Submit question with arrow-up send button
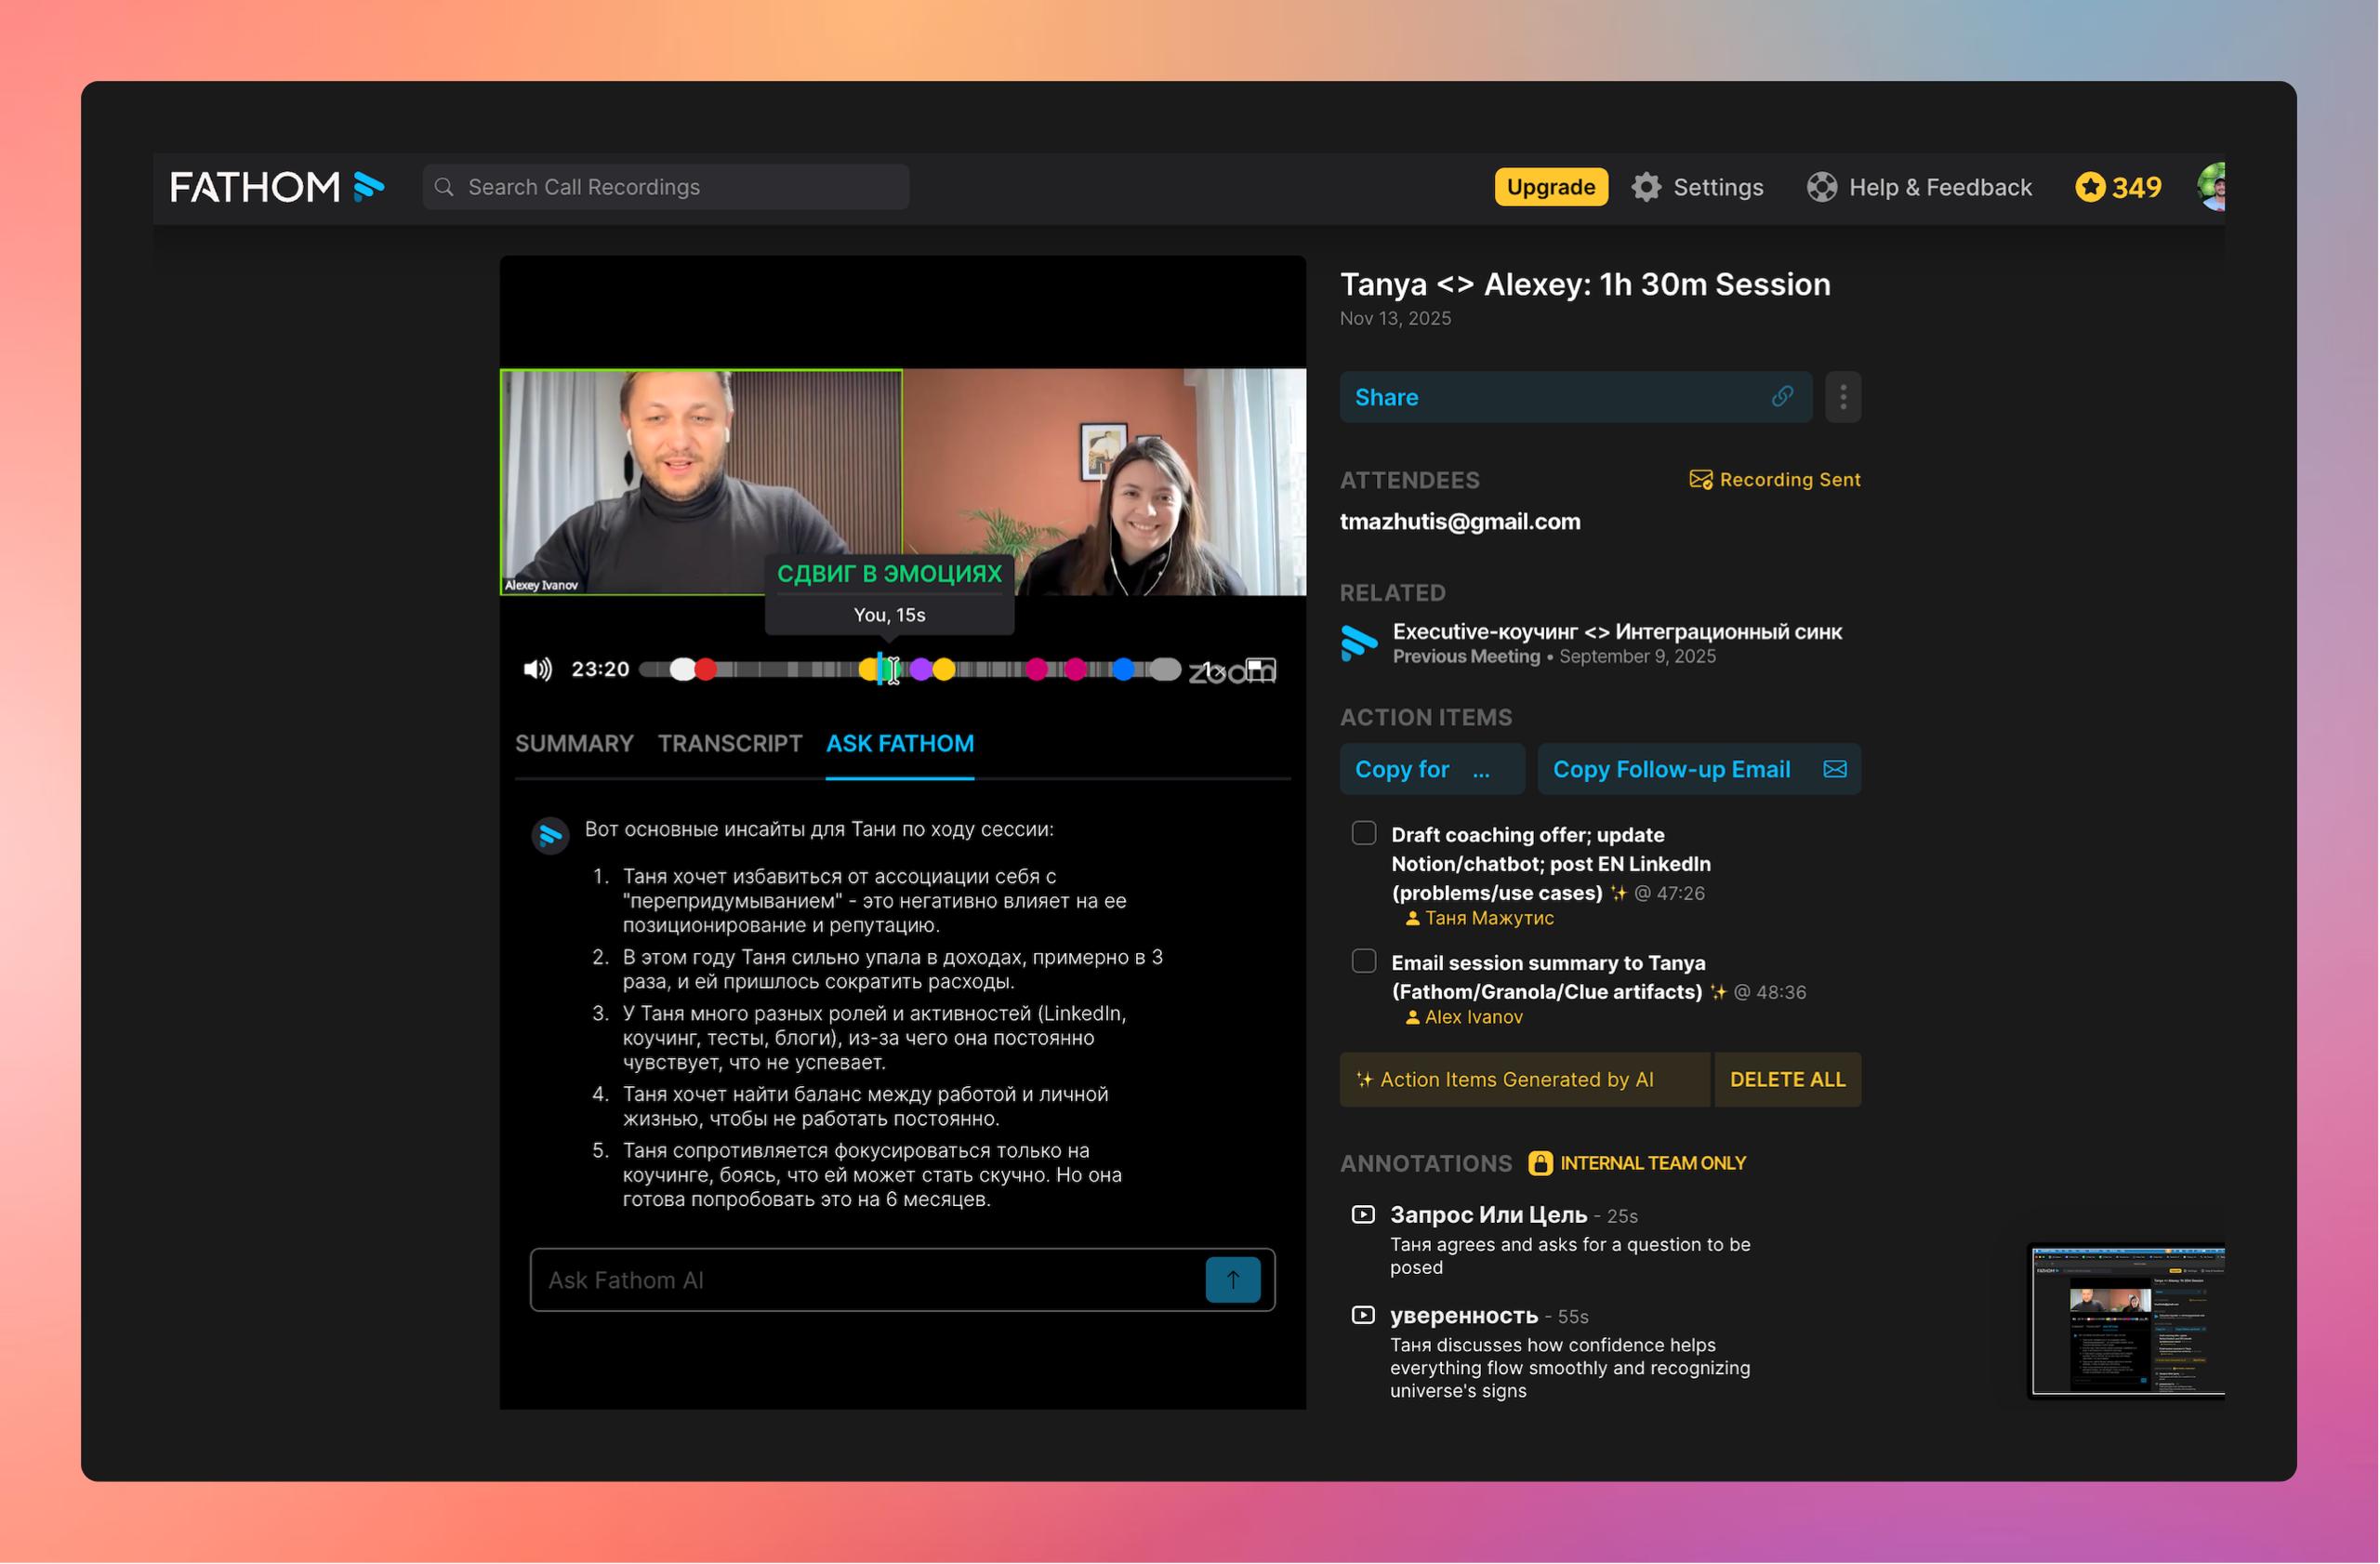 1232,1280
